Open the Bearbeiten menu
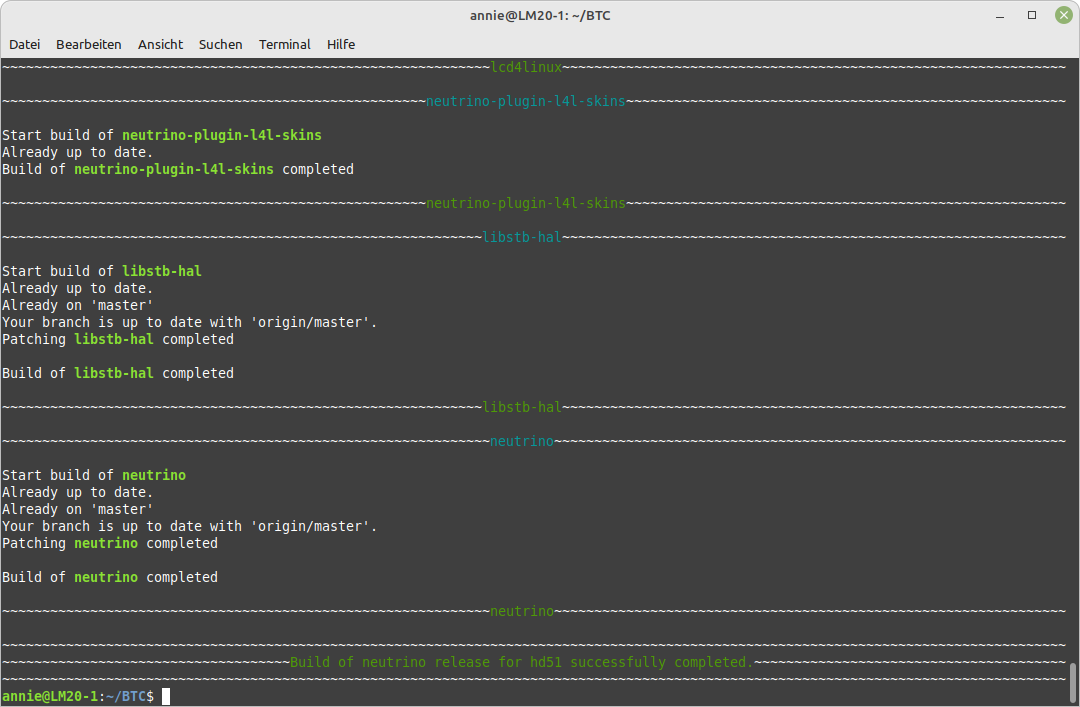 (x=89, y=44)
